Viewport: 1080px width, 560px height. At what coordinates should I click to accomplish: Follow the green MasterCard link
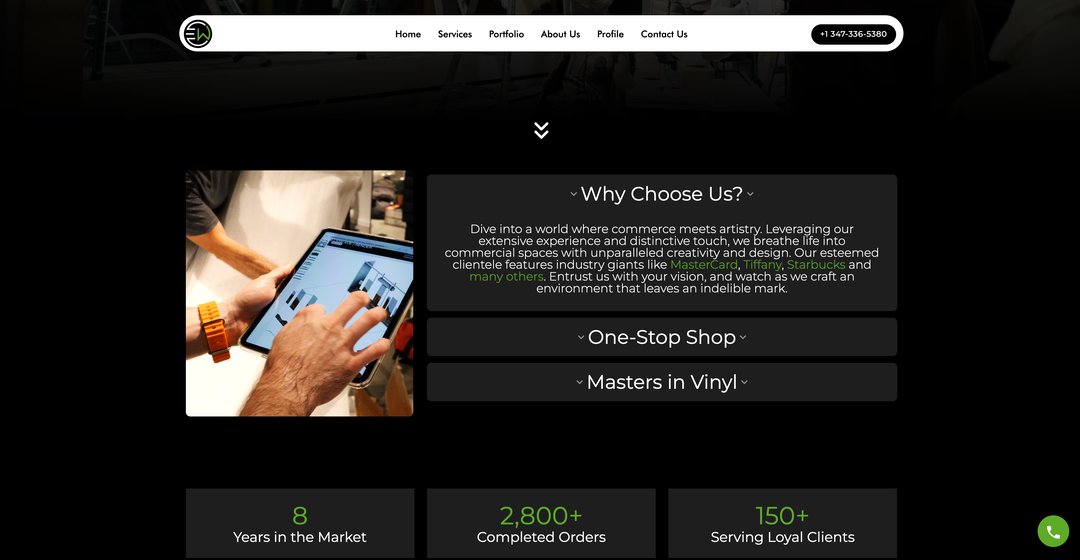tap(703, 265)
